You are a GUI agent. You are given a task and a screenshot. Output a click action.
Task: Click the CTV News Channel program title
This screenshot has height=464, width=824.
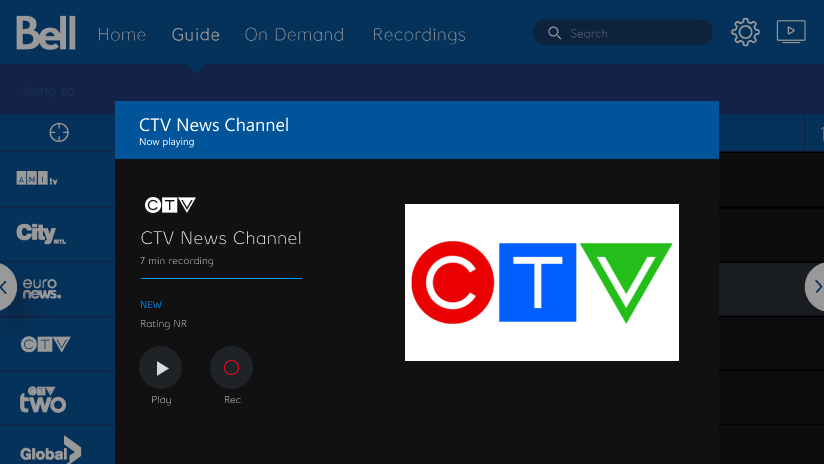221,238
